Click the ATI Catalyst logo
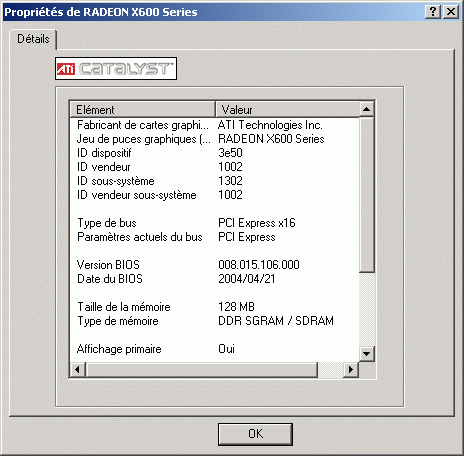 (x=116, y=69)
